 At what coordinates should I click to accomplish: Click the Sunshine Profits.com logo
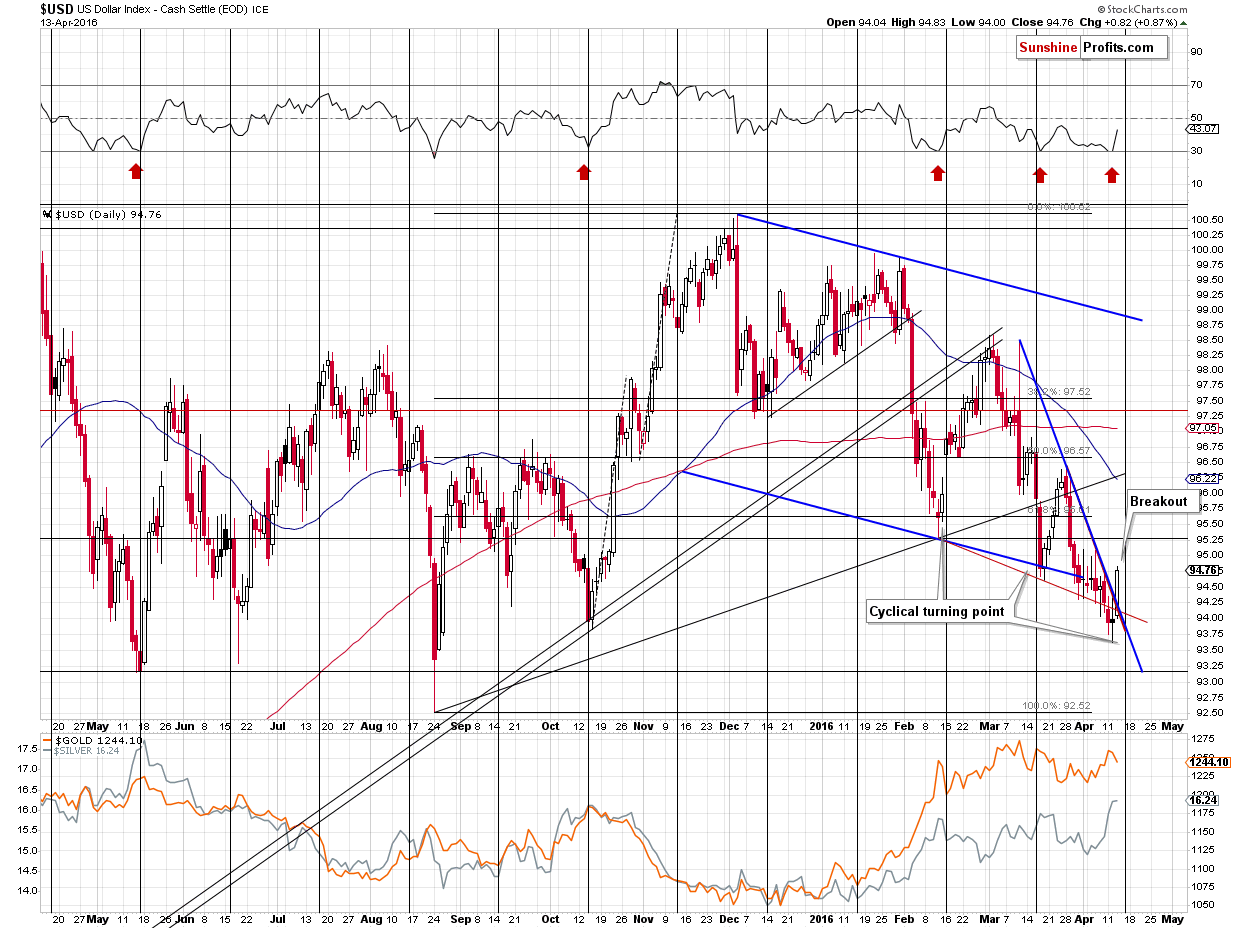pyautogui.click(x=1091, y=47)
